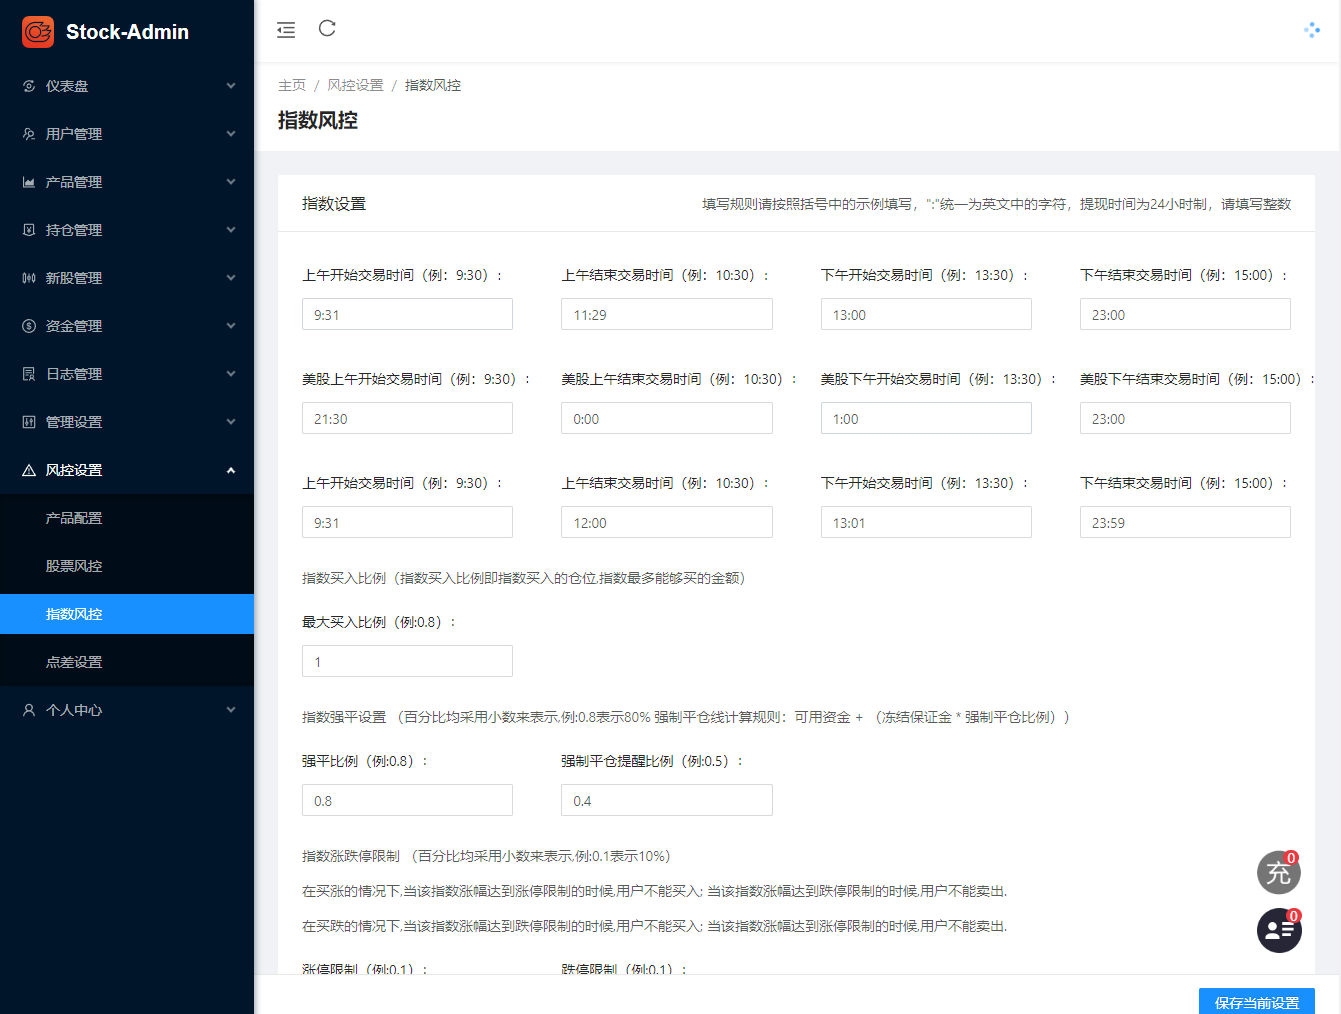Open the 充 recharge floating icon
Viewport: 1341px width, 1014px height.
click(1278, 872)
